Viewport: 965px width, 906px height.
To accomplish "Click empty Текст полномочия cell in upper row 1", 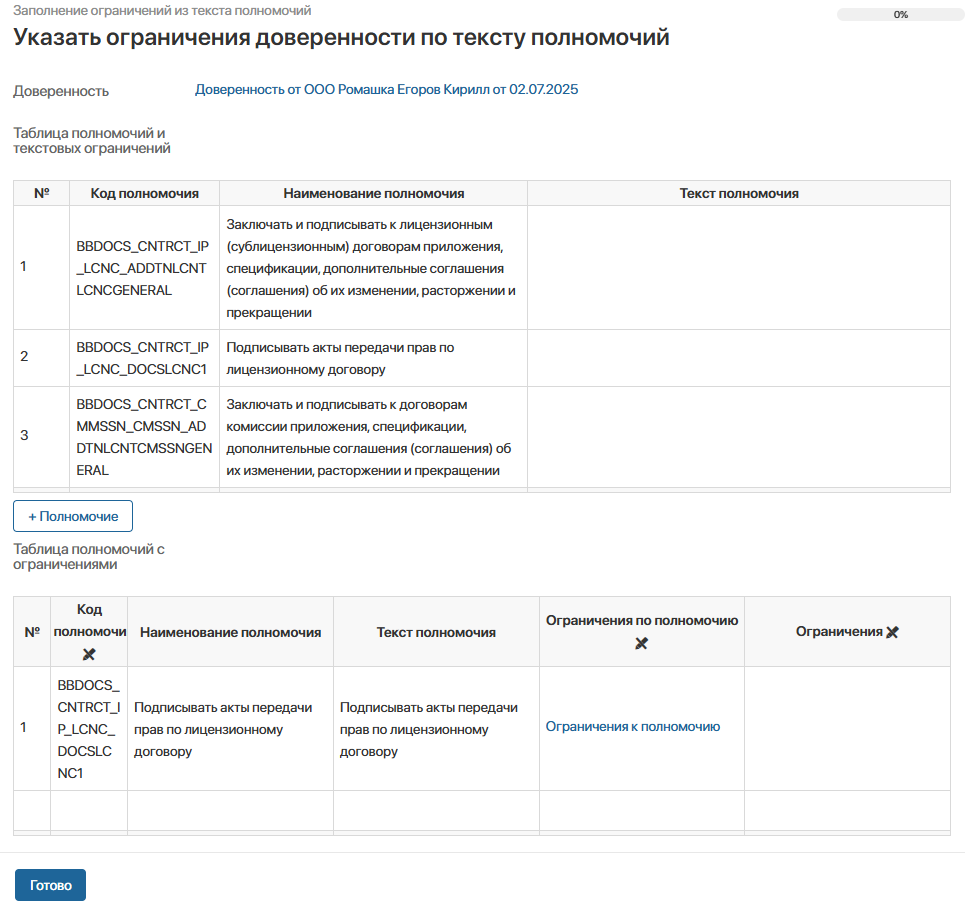I will point(738,268).
